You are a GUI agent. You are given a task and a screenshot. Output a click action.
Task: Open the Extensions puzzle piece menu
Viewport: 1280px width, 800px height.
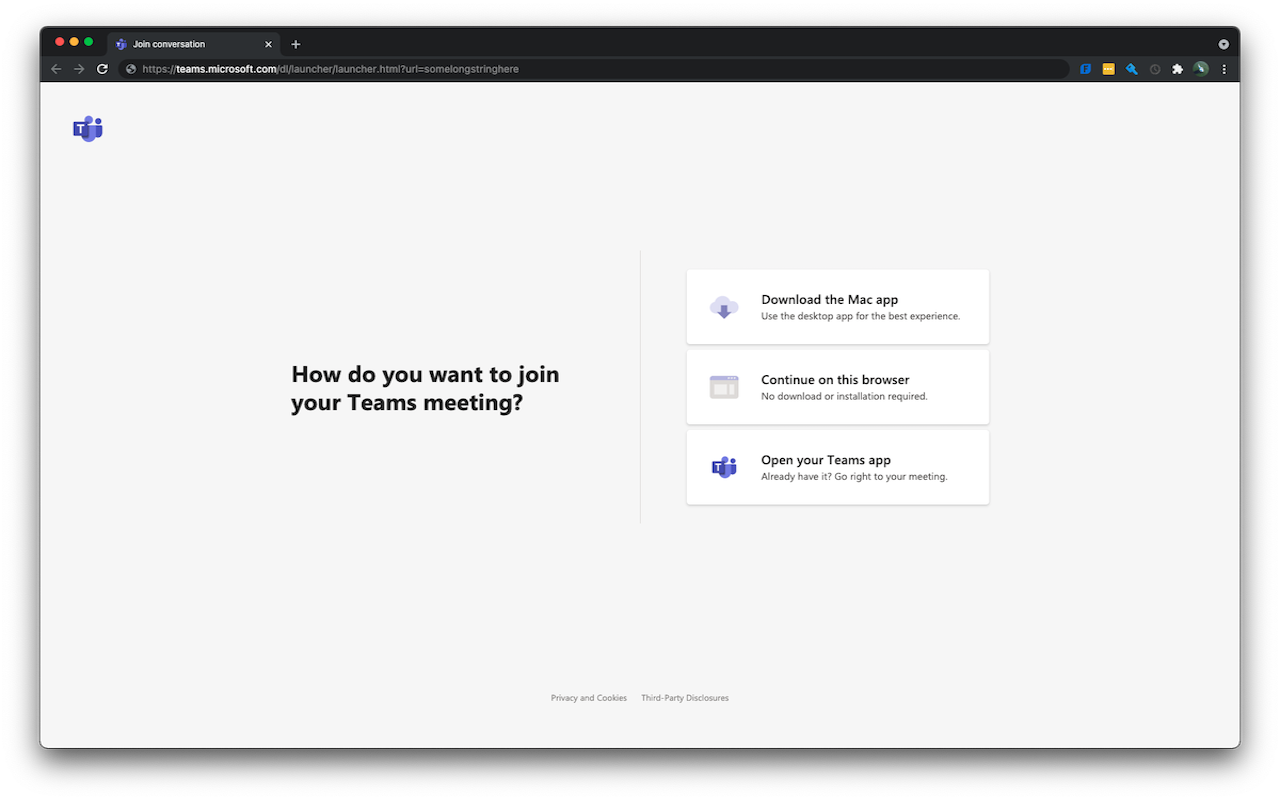(x=1177, y=69)
